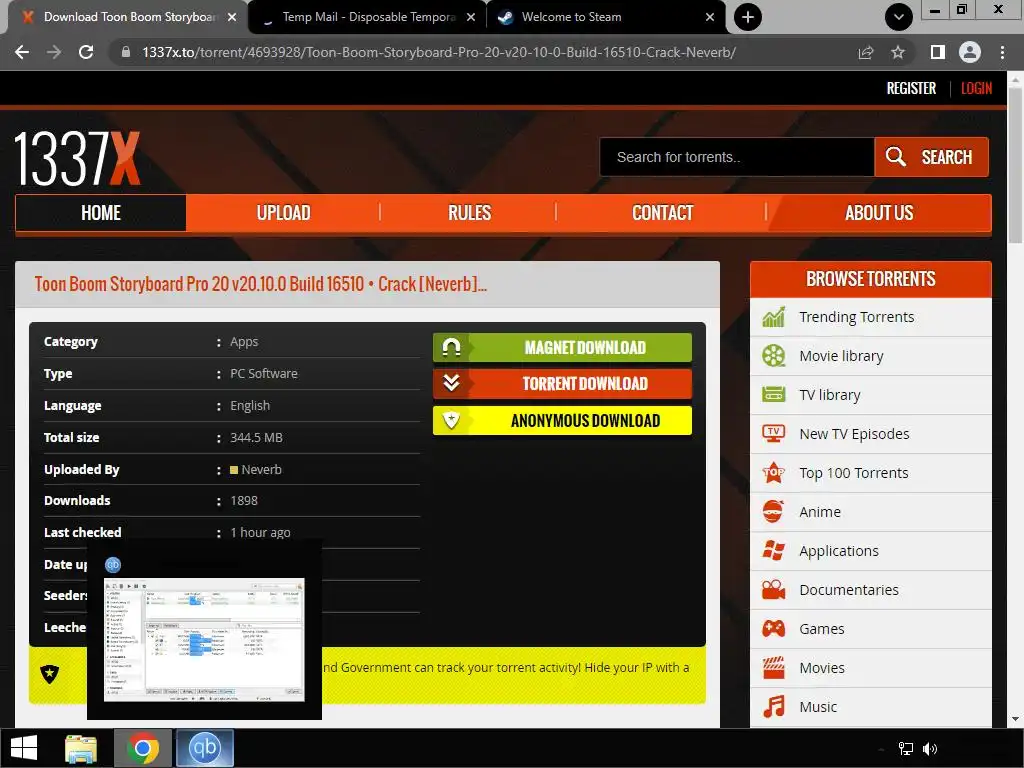Click the magnet icon on Magnet Download
Image resolution: width=1024 pixels, height=768 pixels.
[451, 347]
